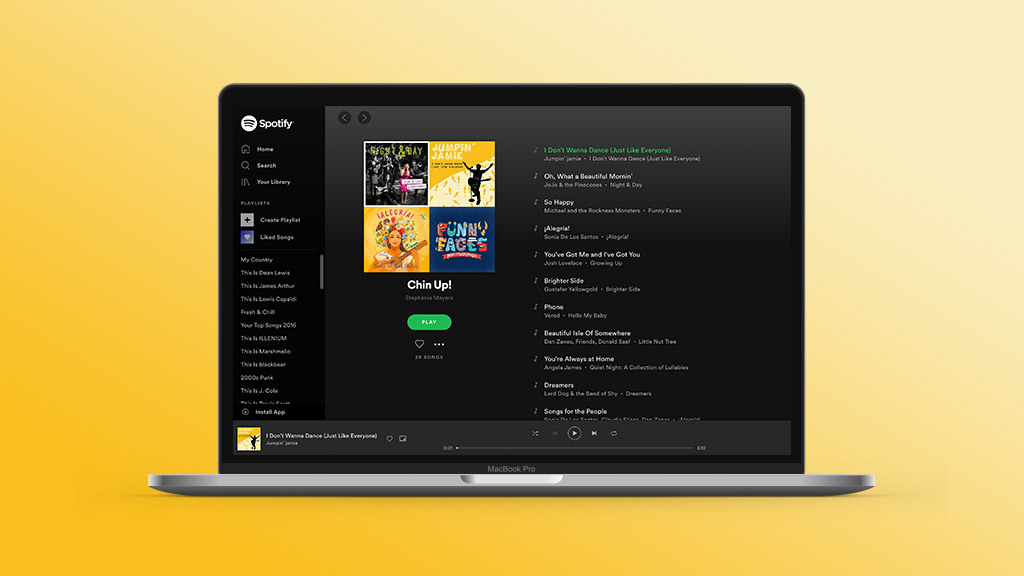1024x576 pixels.
Task: Select the track Beautiful Isle Of Somewhere
Action: coord(587,333)
